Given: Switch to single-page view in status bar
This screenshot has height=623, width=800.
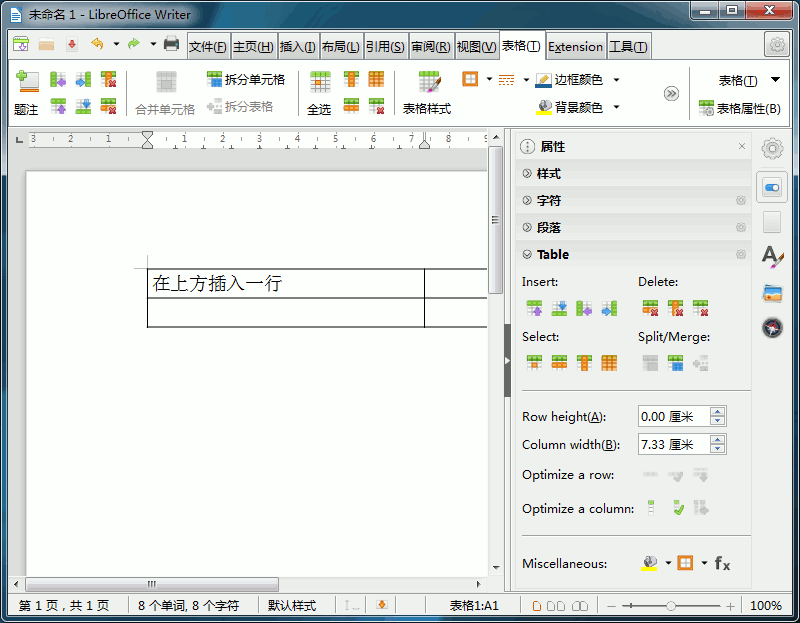Looking at the screenshot, I should coord(537,606).
